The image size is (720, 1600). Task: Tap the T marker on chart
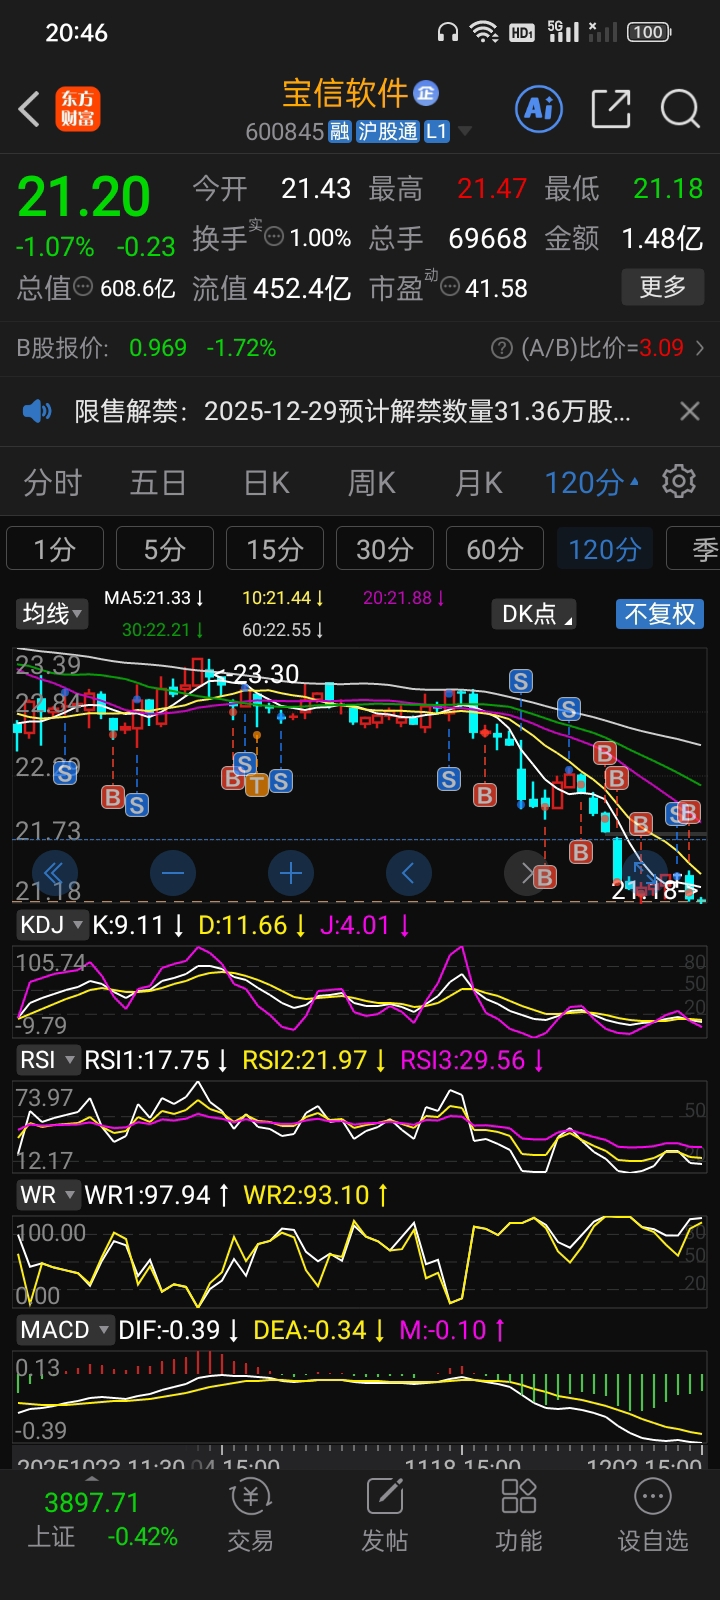pos(257,785)
